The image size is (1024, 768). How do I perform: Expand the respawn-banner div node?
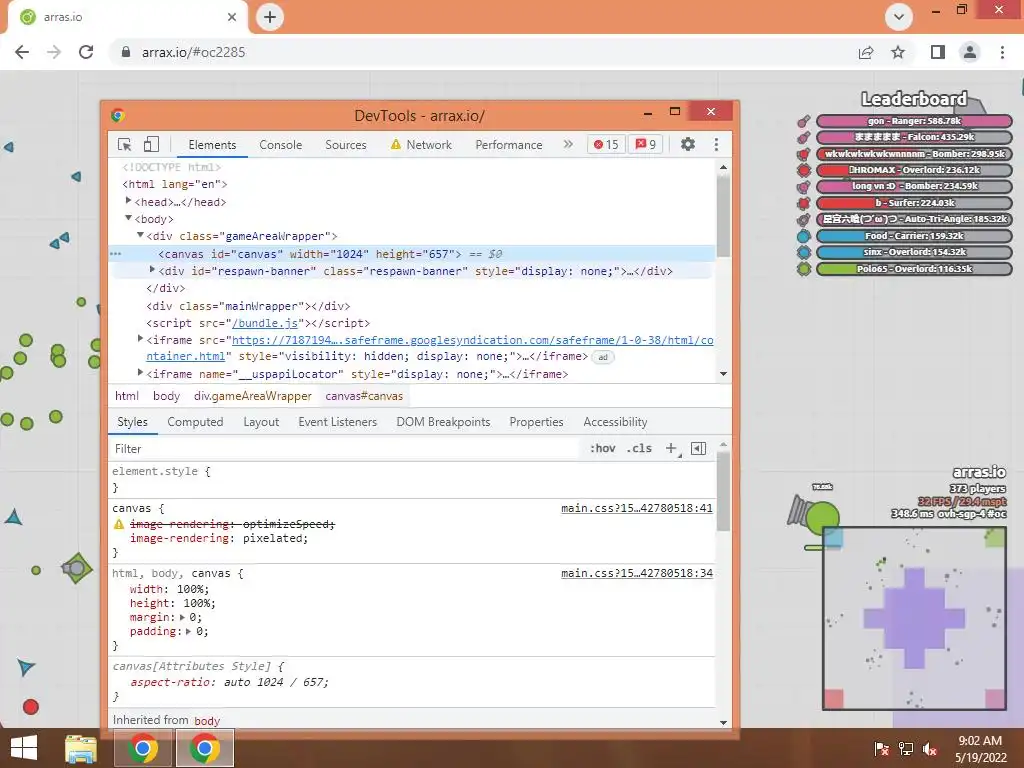click(152, 270)
